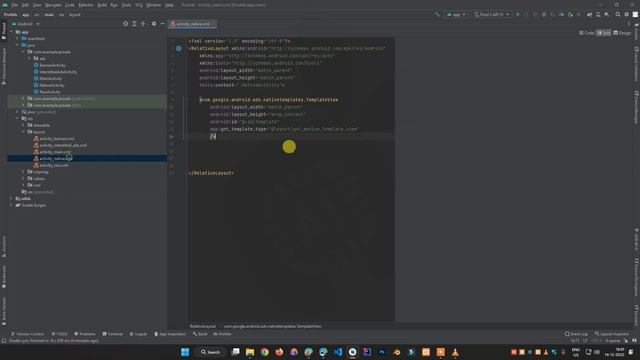640x360 pixels.
Task: Click the gutter icon beside RelativeLayout line
Action: pos(179,48)
